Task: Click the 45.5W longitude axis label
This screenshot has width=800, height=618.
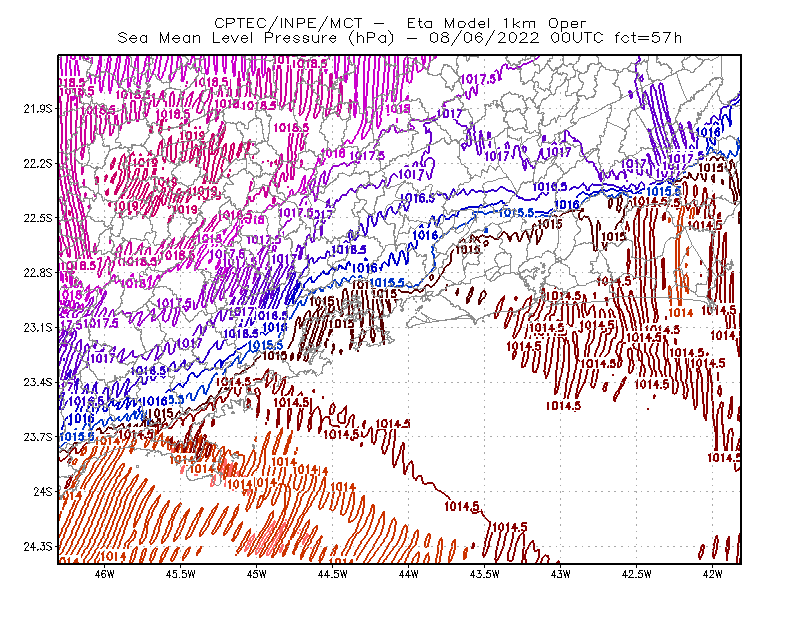Action: (x=181, y=574)
